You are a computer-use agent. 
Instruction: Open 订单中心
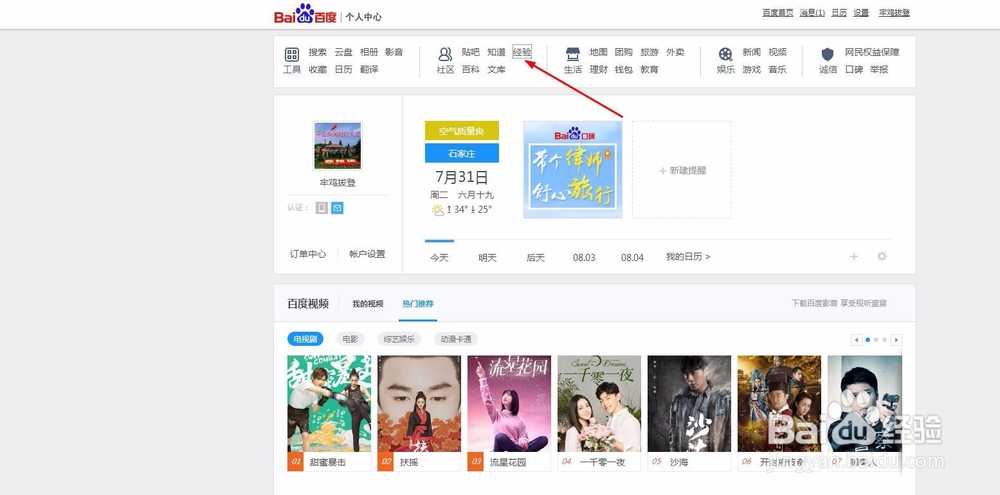pyautogui.click(x=308, y=254)
